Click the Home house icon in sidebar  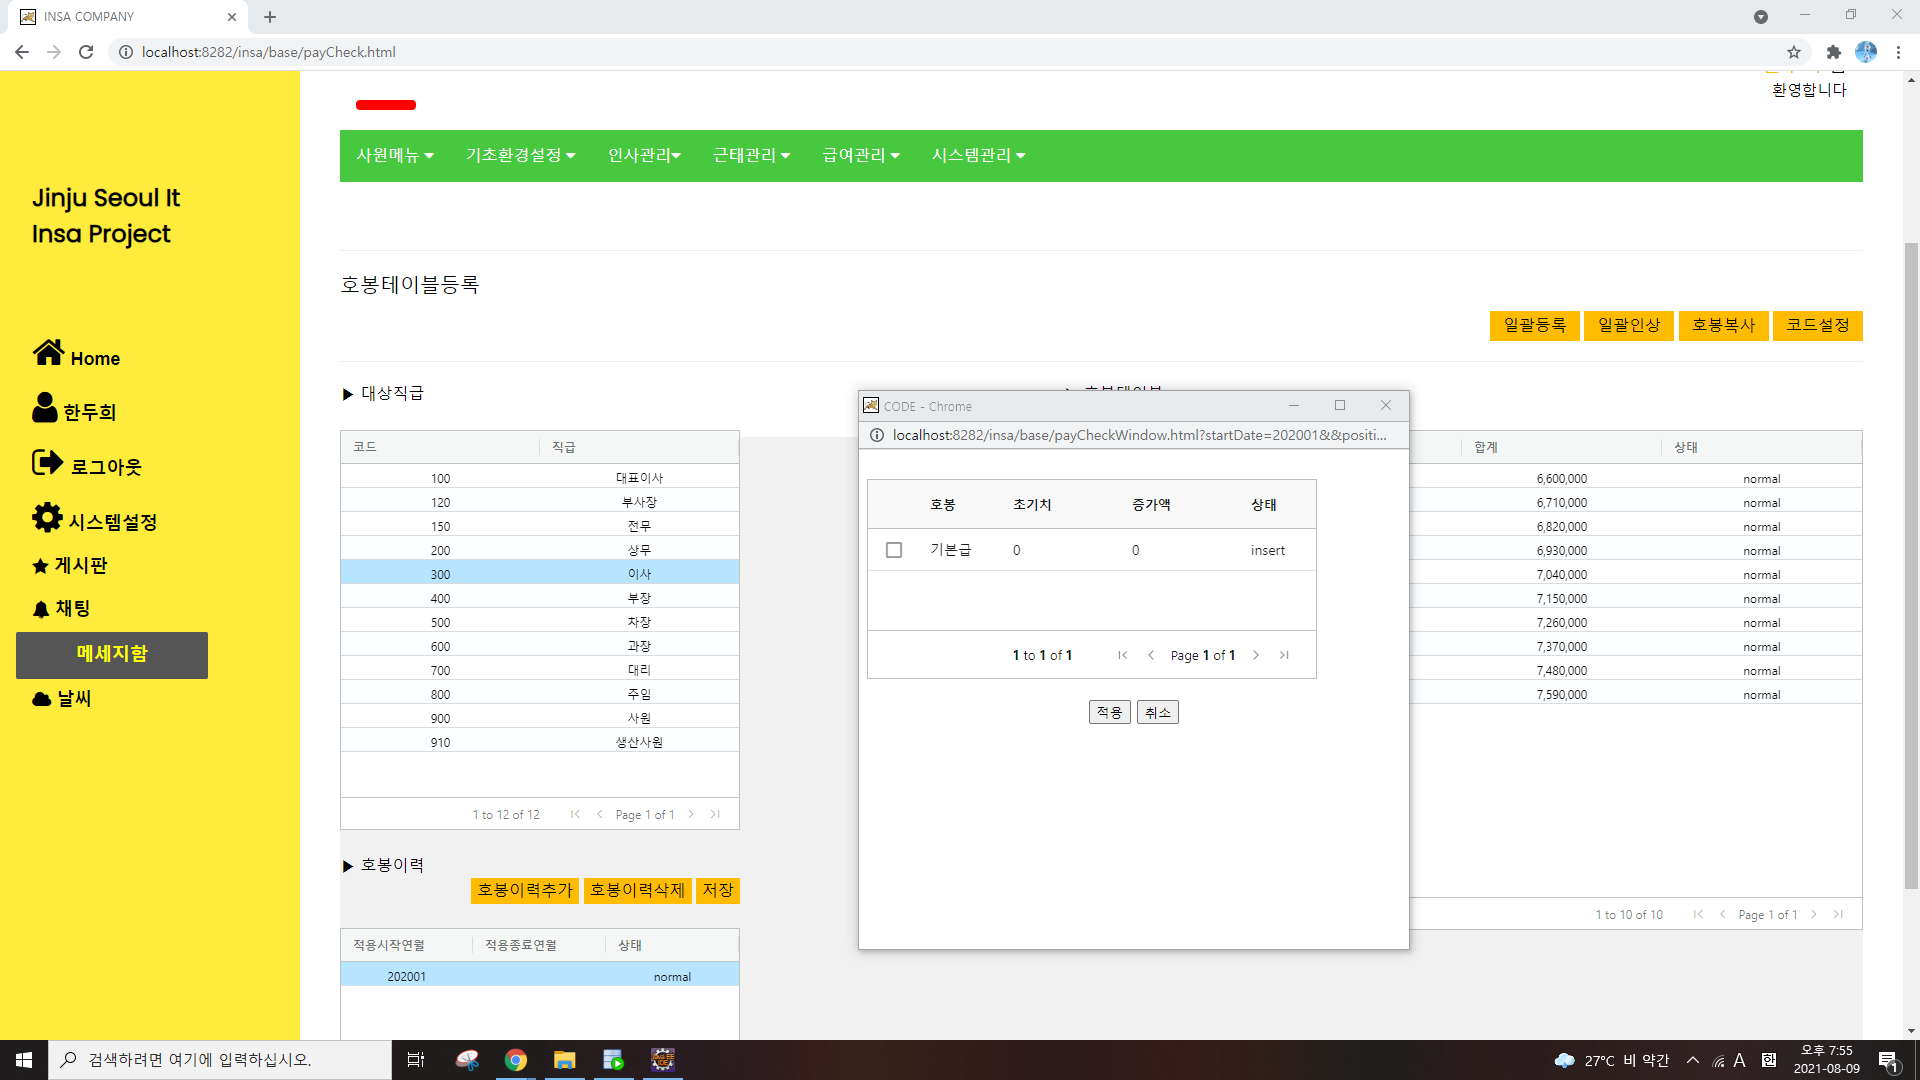[48, 352]
